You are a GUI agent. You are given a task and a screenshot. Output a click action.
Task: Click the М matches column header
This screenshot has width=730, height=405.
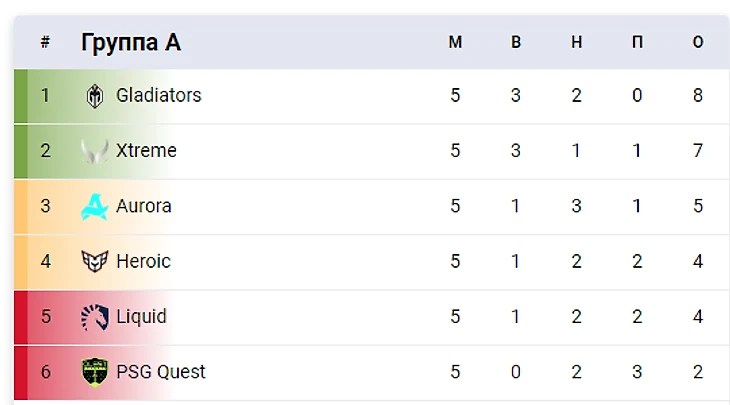pyautogui.click(x=455, y=42)
